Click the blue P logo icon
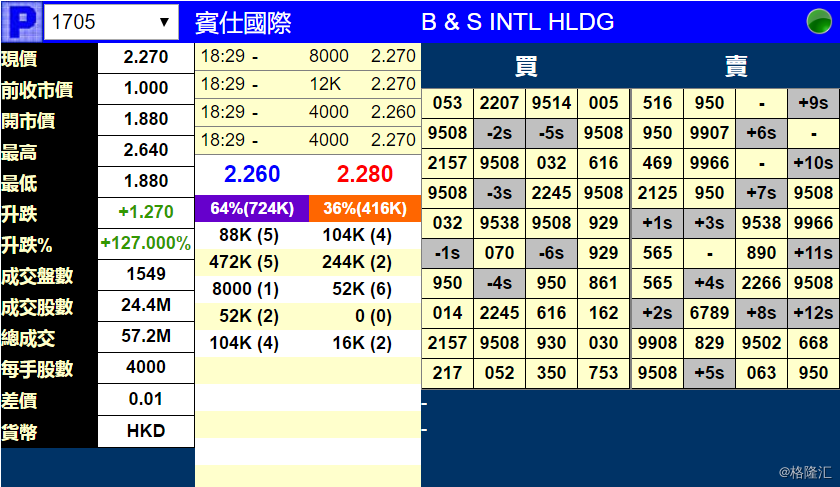 pos(21,22)
